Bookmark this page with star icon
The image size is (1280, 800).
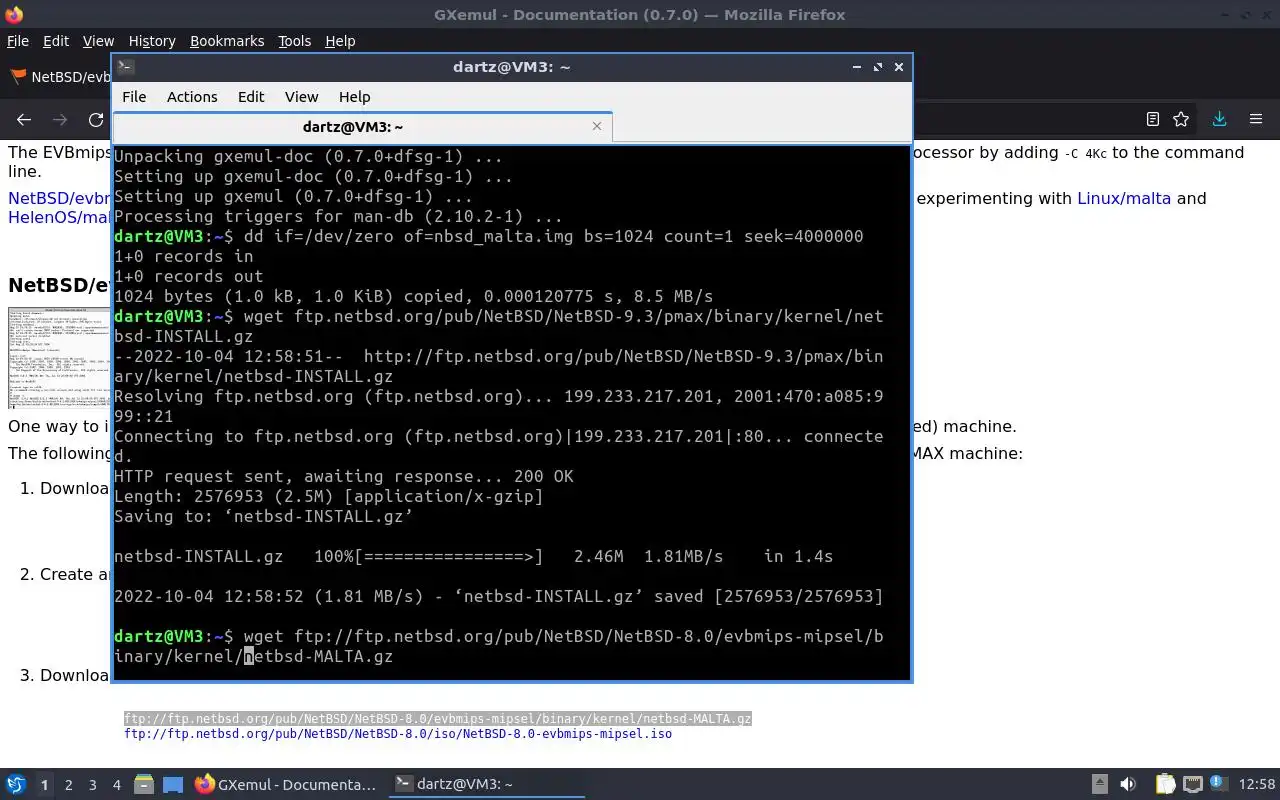[x=1181, y=119]
